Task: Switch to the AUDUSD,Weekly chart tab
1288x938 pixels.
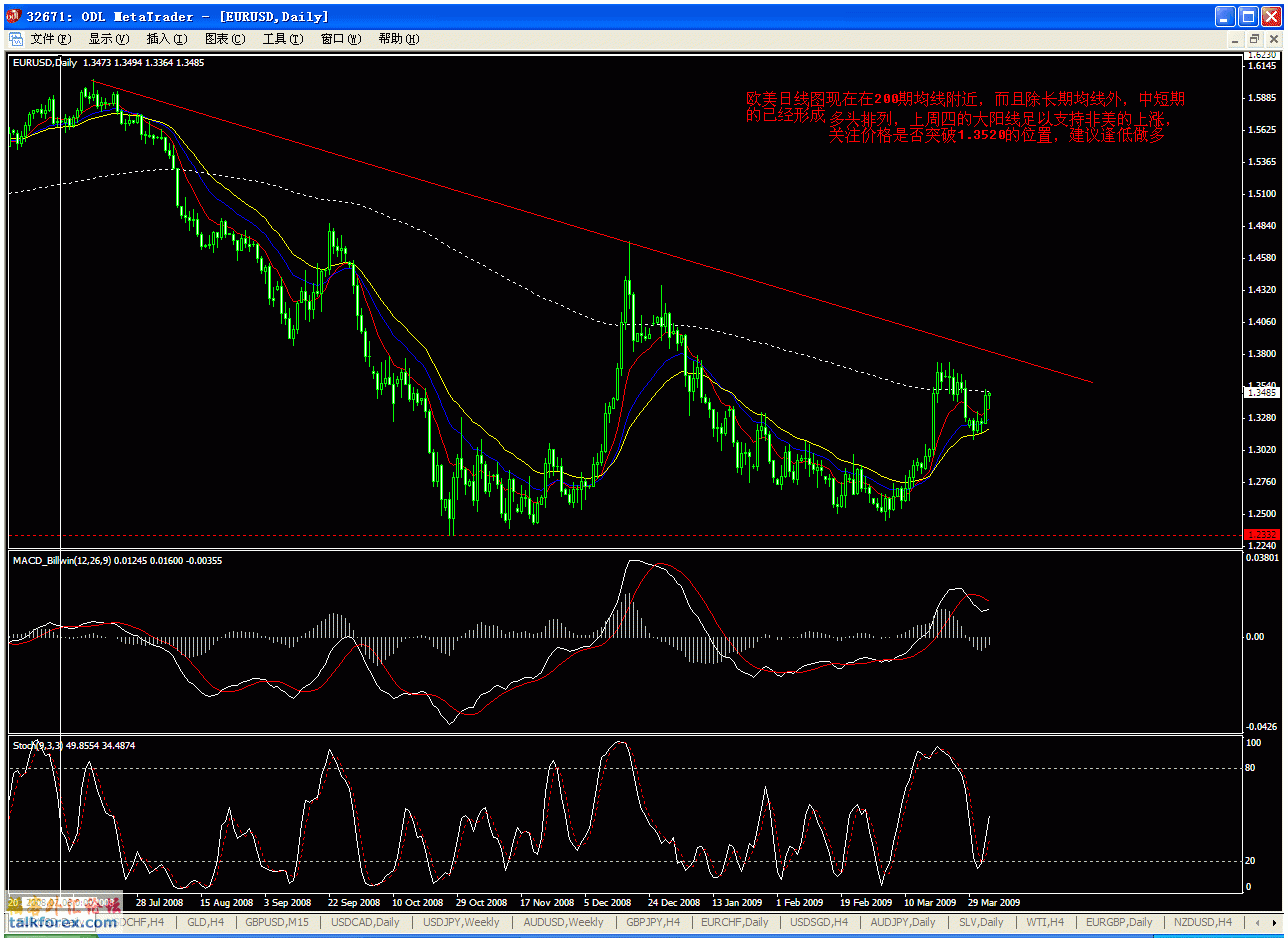Action: pyautogui.click(x=563, y=922)
